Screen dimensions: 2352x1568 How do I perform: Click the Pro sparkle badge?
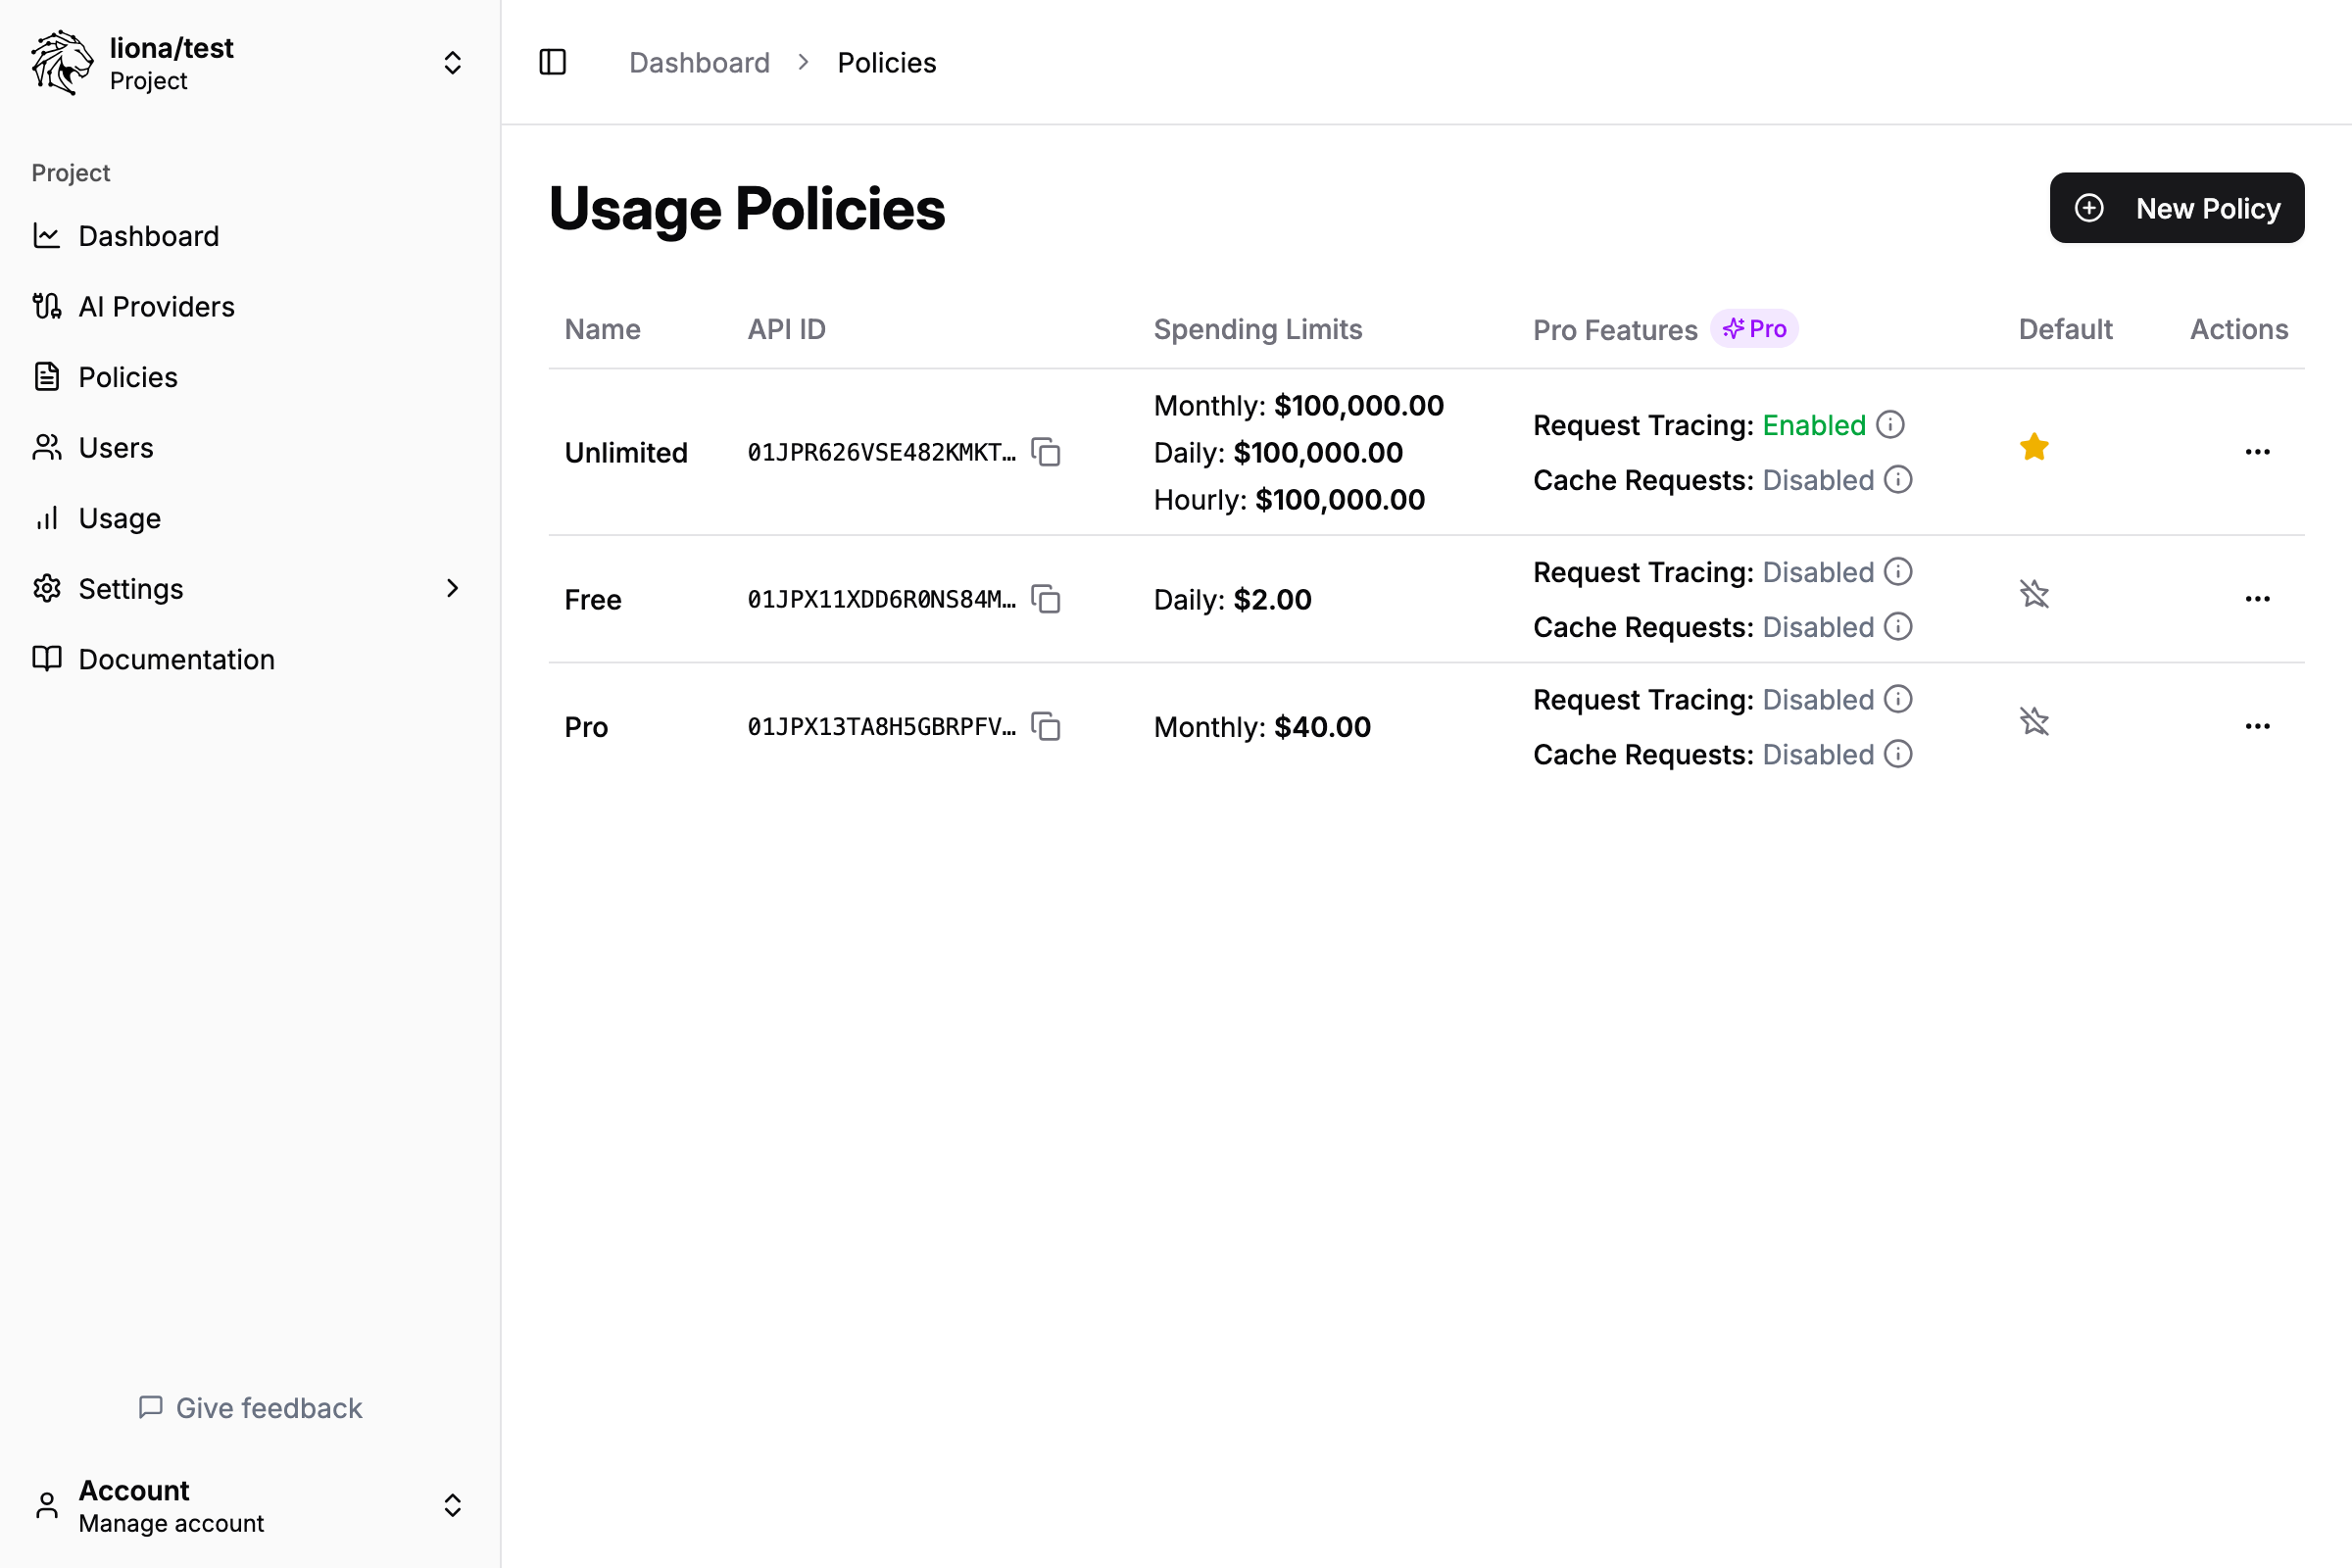click(1754, 329)
